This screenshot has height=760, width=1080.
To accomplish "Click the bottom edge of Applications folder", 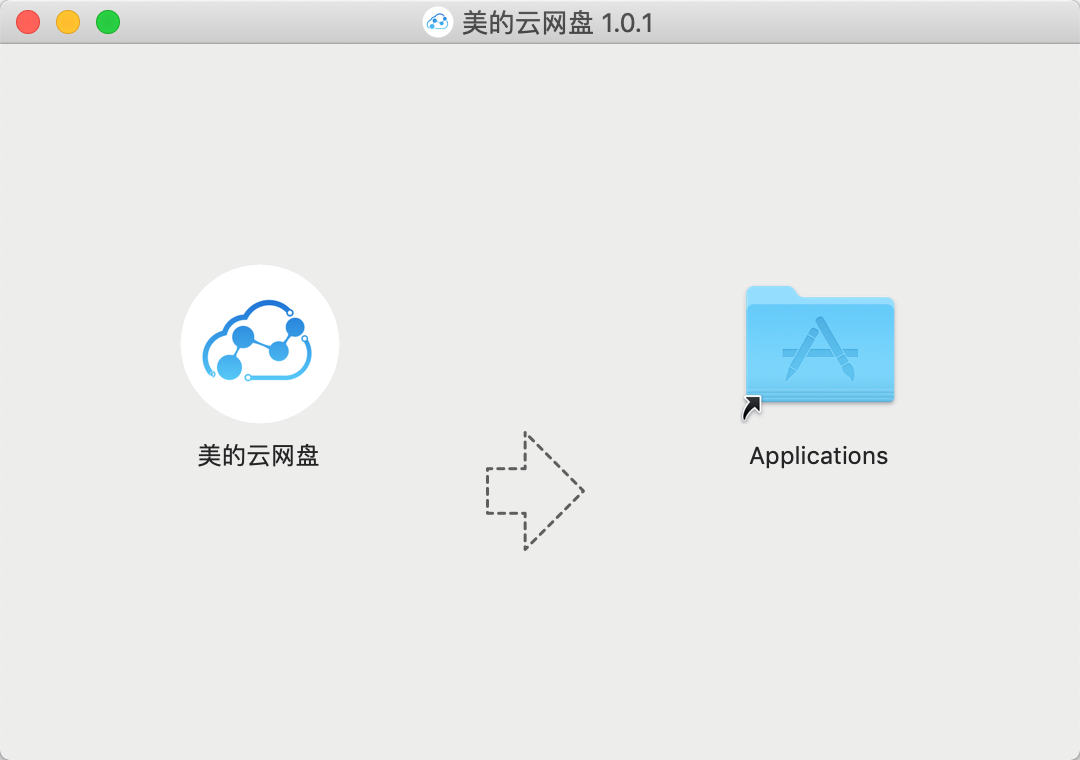I will click(x=819, y=397).
